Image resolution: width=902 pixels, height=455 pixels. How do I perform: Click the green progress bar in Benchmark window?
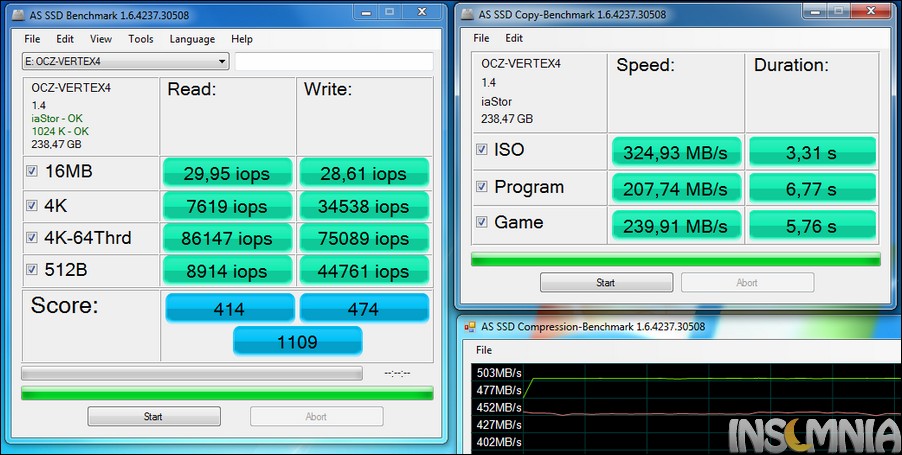point(227,393)
